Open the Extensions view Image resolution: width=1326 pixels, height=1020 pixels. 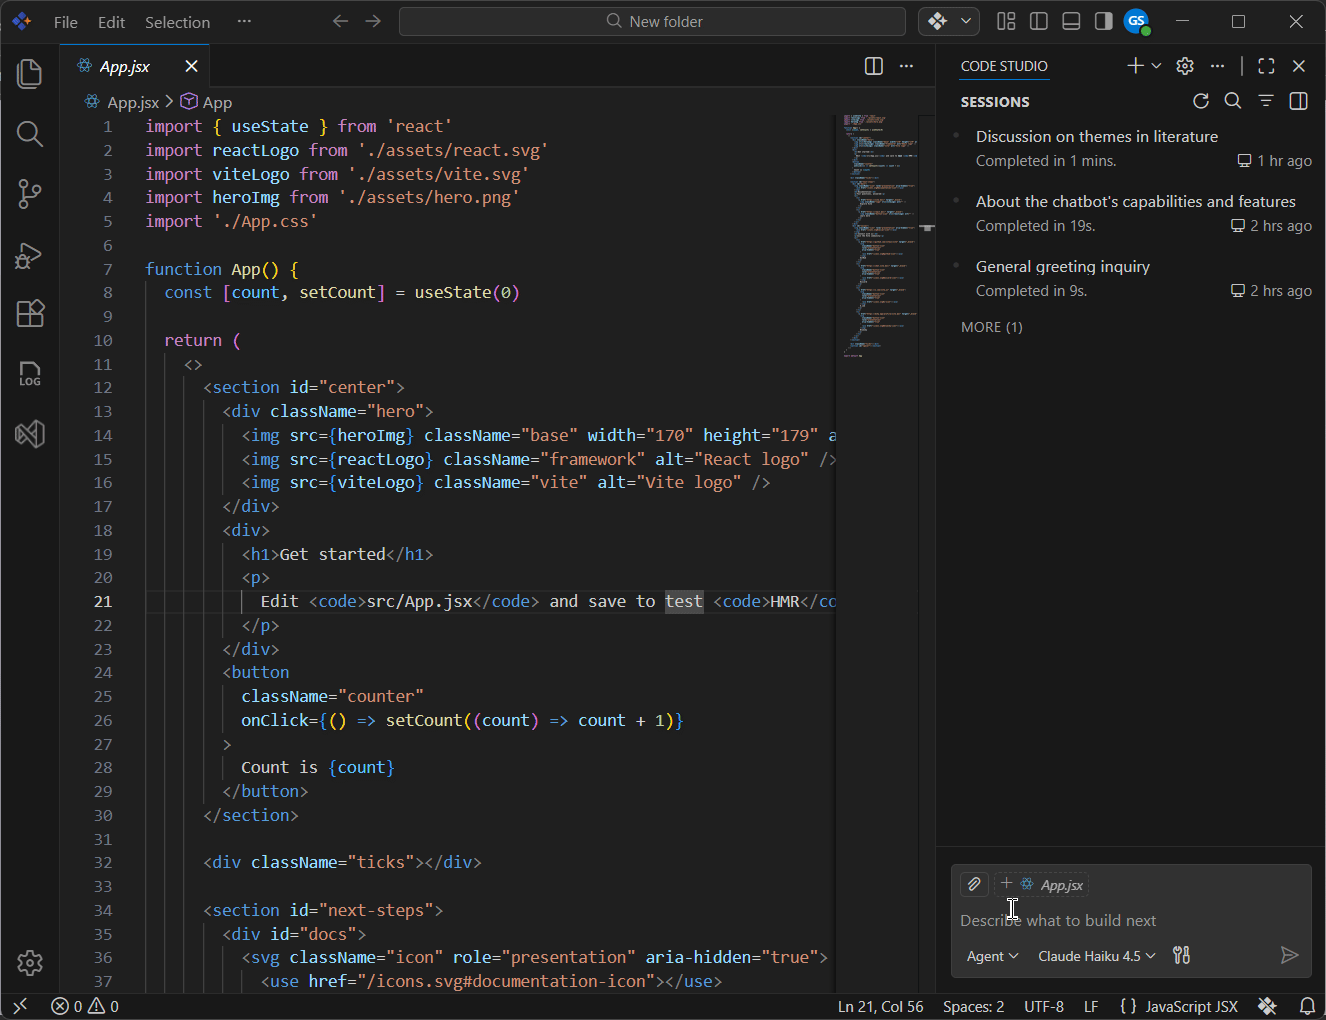point(30,314)
